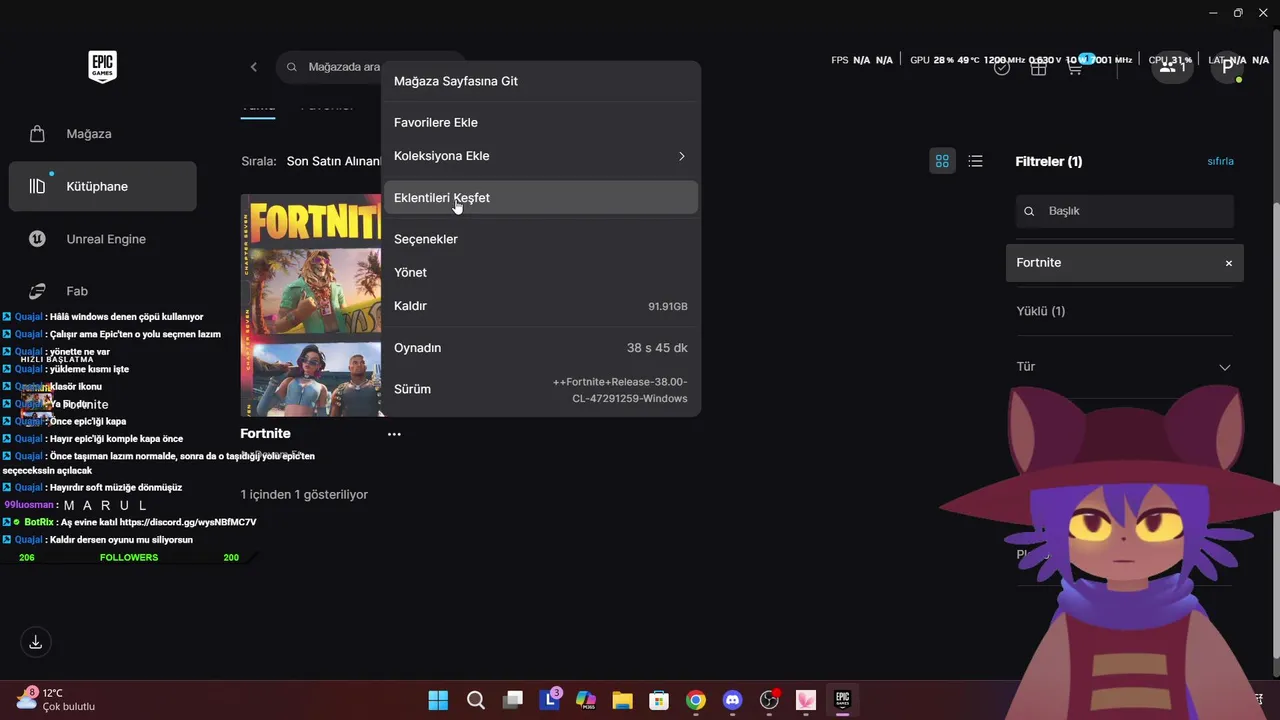The width and height of the screenshot is (1280, 720).
Task: Click the Epic Games logo
Action: (102, 67)
